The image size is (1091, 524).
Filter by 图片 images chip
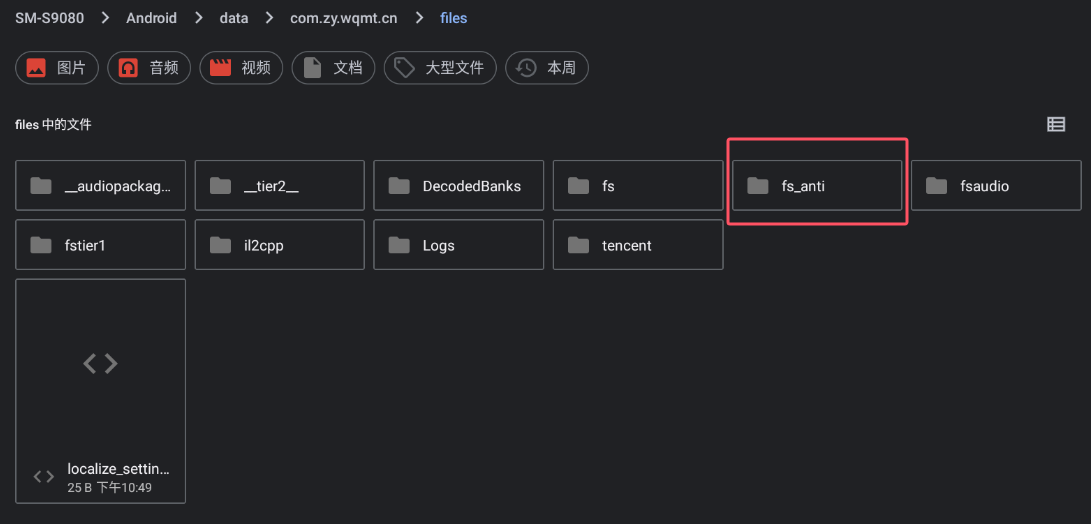[x=57, y=68]
